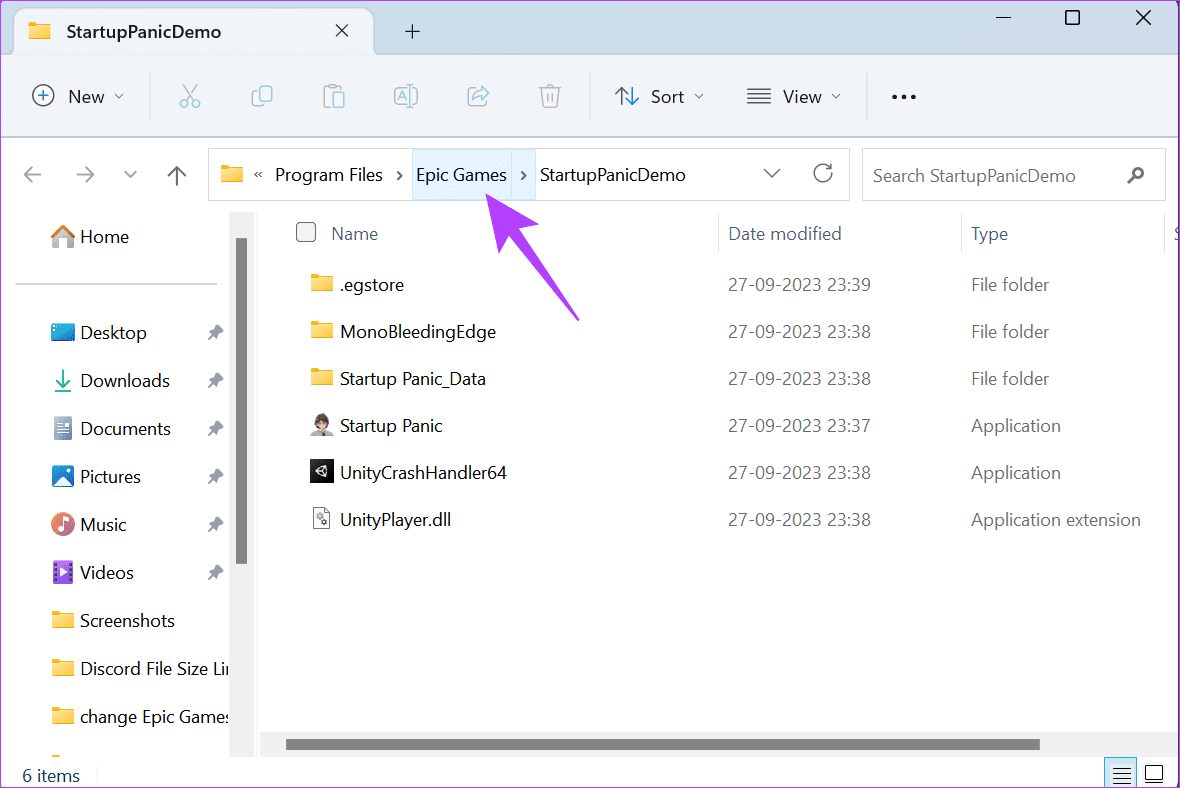Click the Search StartupPanicDemo field

[x=1013, y=175]
